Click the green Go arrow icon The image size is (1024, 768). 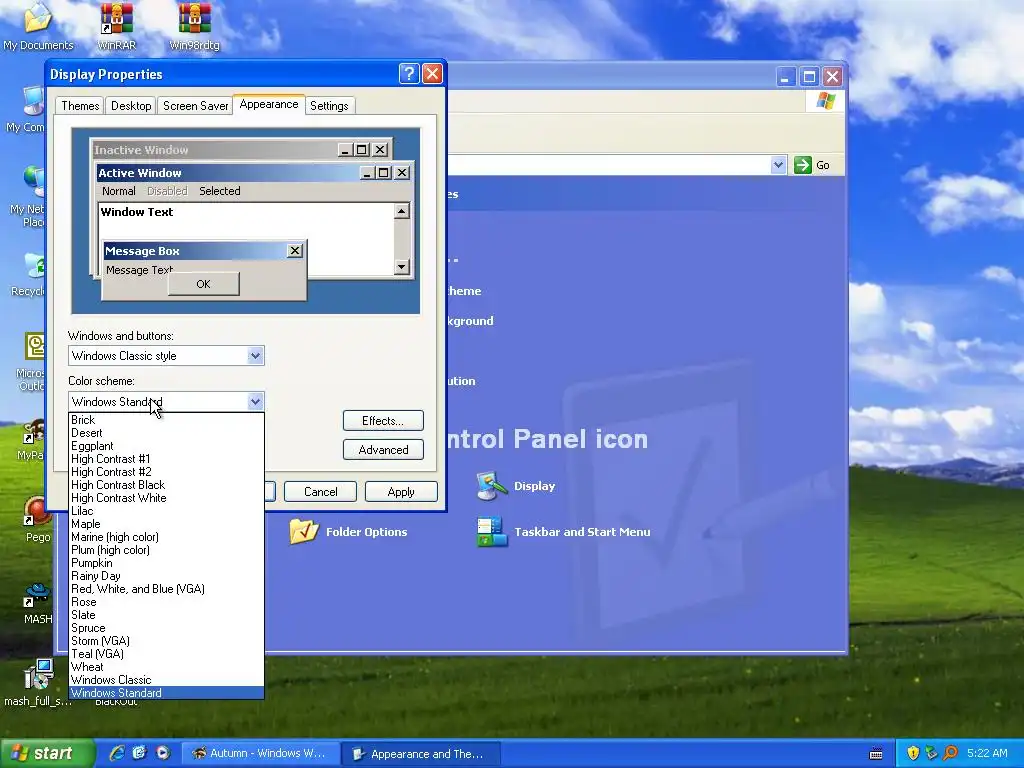[803, 165]
